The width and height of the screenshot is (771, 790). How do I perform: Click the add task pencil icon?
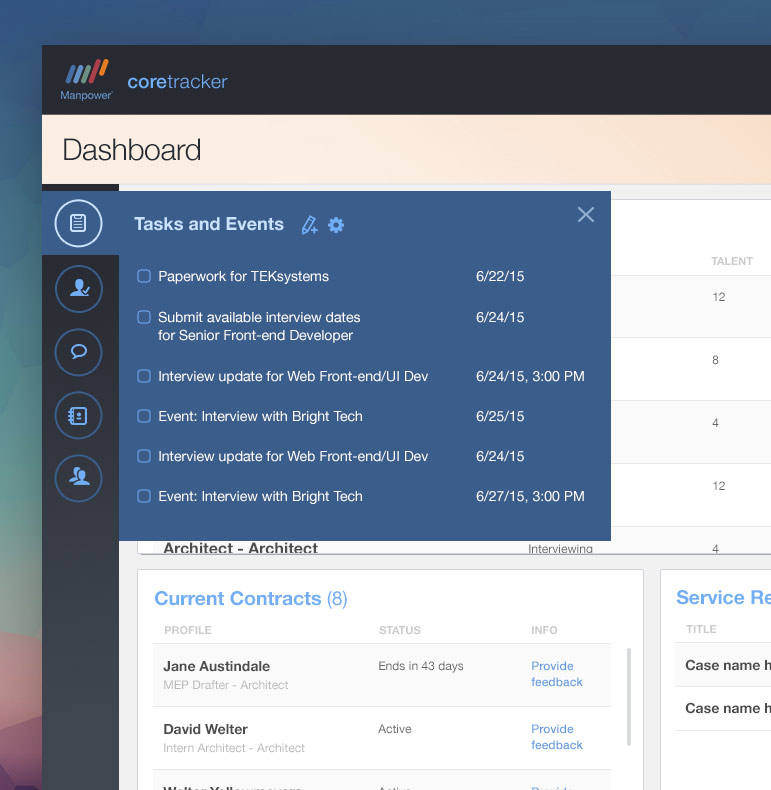pos(309,225)
